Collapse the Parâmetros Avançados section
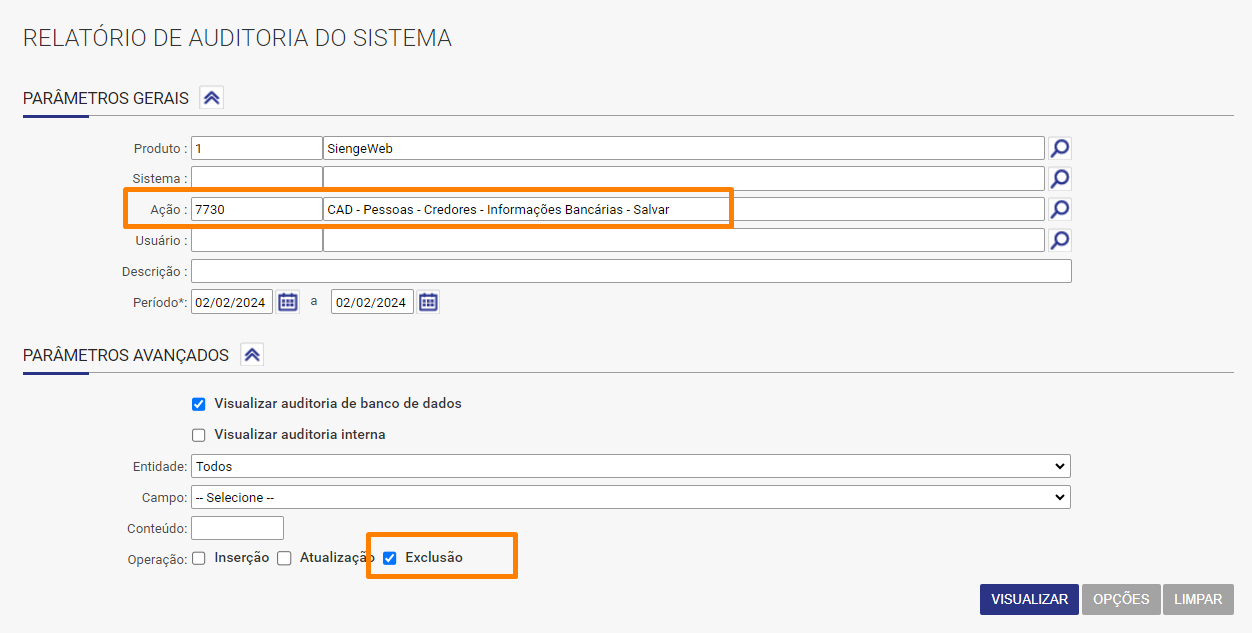The image size is (1252, 633). point(252,355)
